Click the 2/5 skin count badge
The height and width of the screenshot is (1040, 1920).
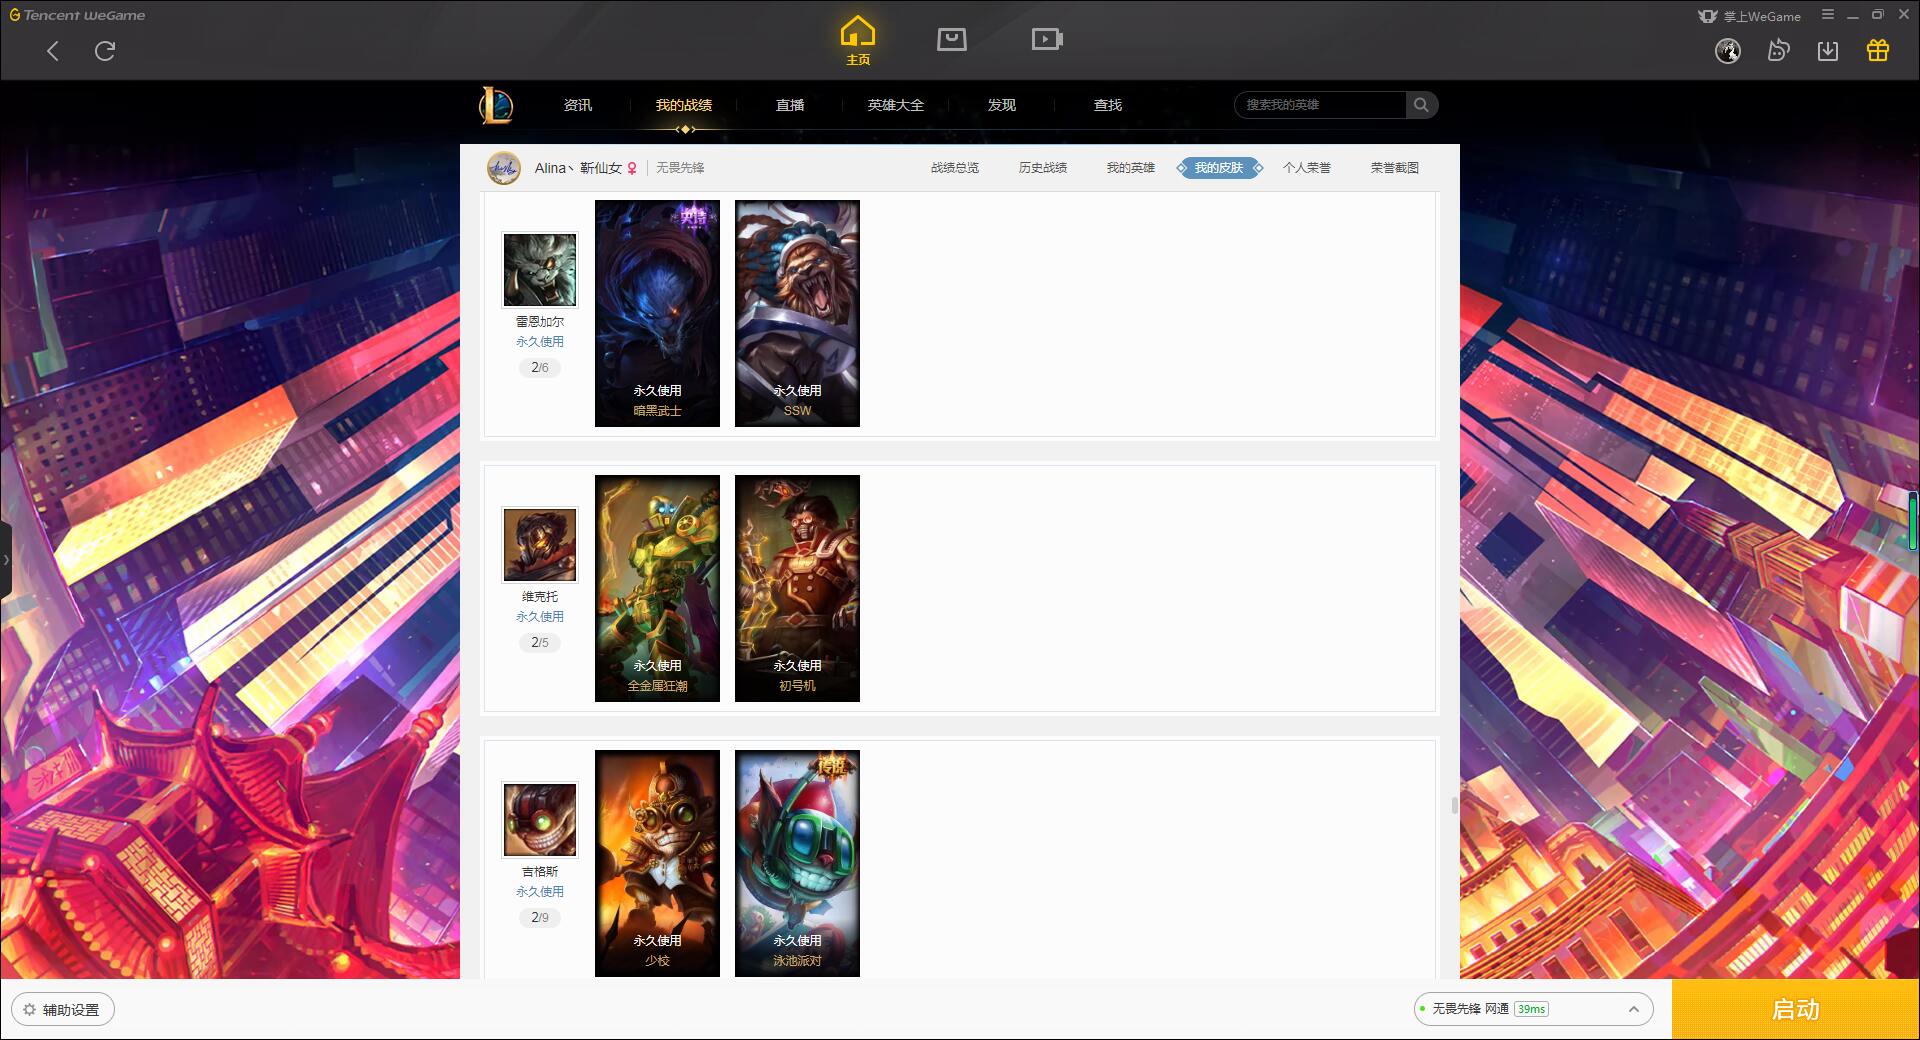click(x=540, y=643)
